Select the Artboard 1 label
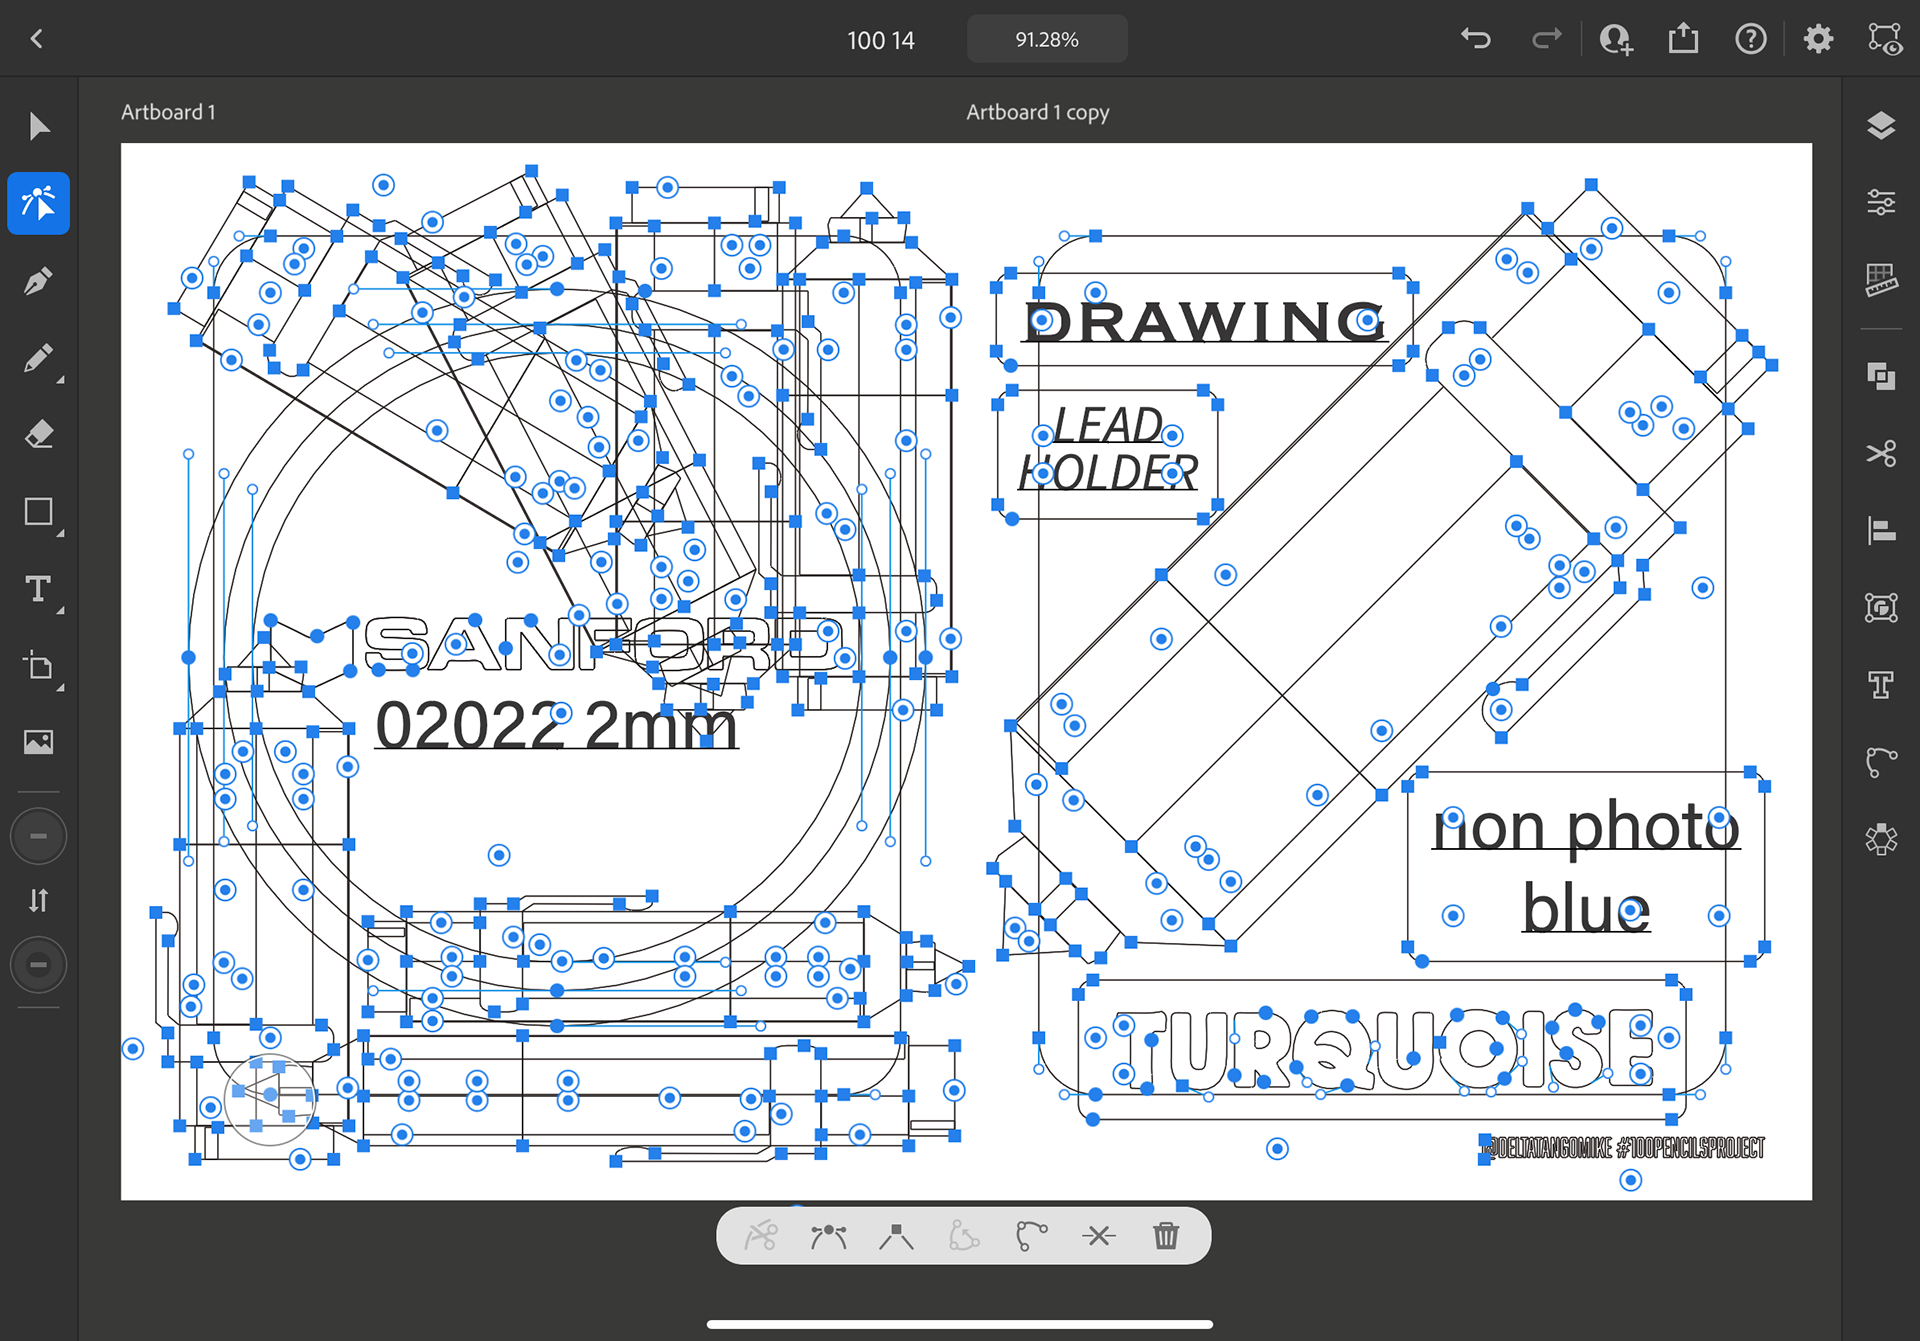Viewport: 1920px width, 1341px height. pyautogui.click(x=168, y=112)
